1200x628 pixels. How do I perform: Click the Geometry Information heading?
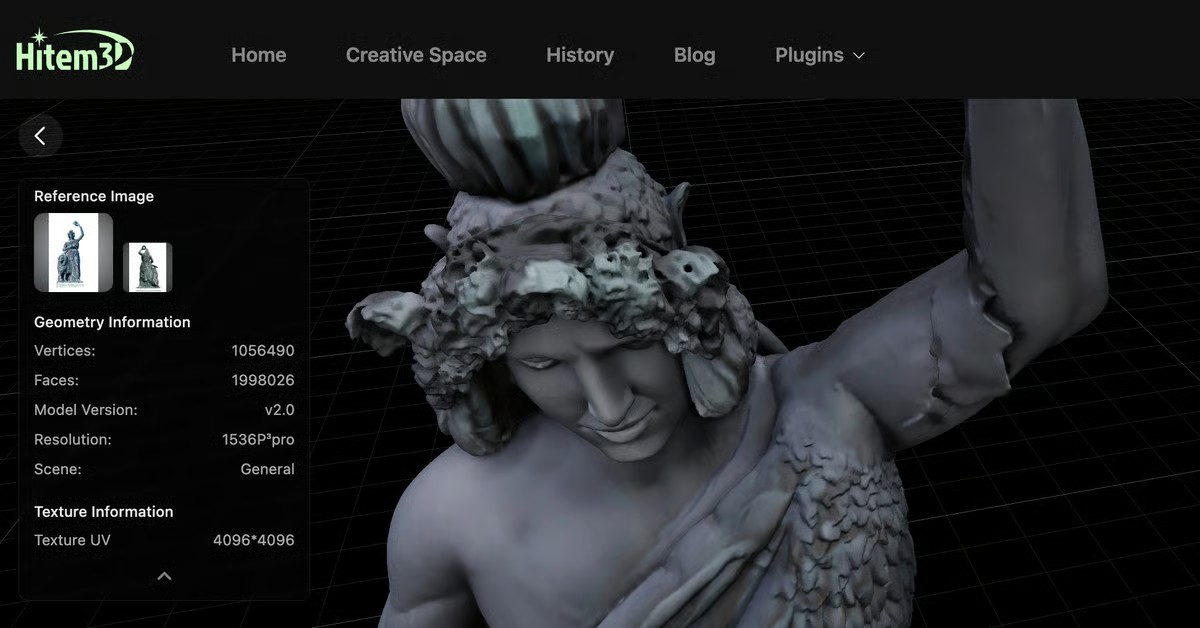[x=112, y=322]
